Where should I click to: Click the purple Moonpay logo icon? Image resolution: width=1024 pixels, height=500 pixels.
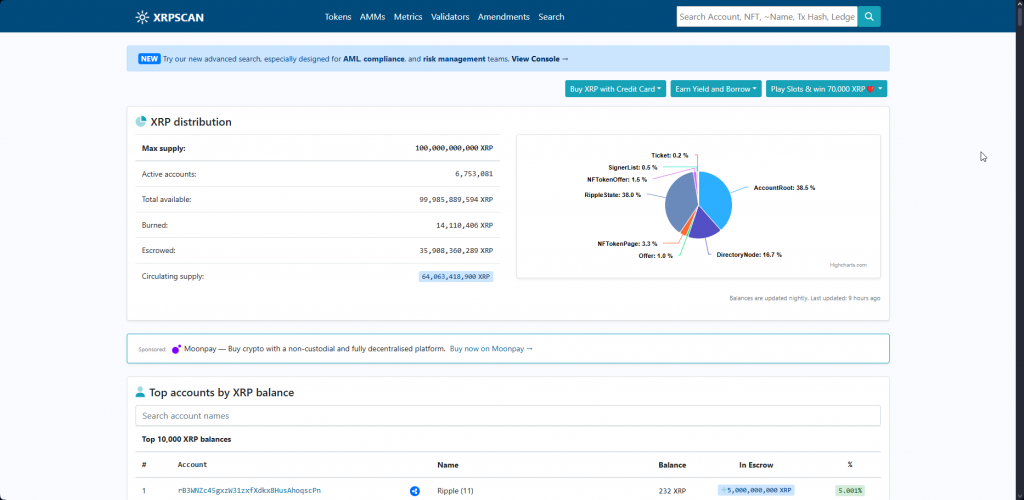176,349
